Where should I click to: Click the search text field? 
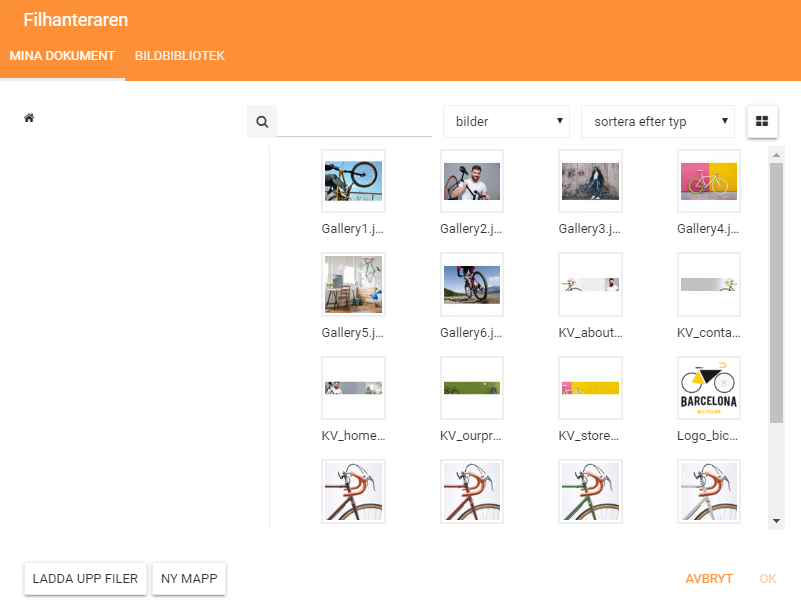click(355, 122)
